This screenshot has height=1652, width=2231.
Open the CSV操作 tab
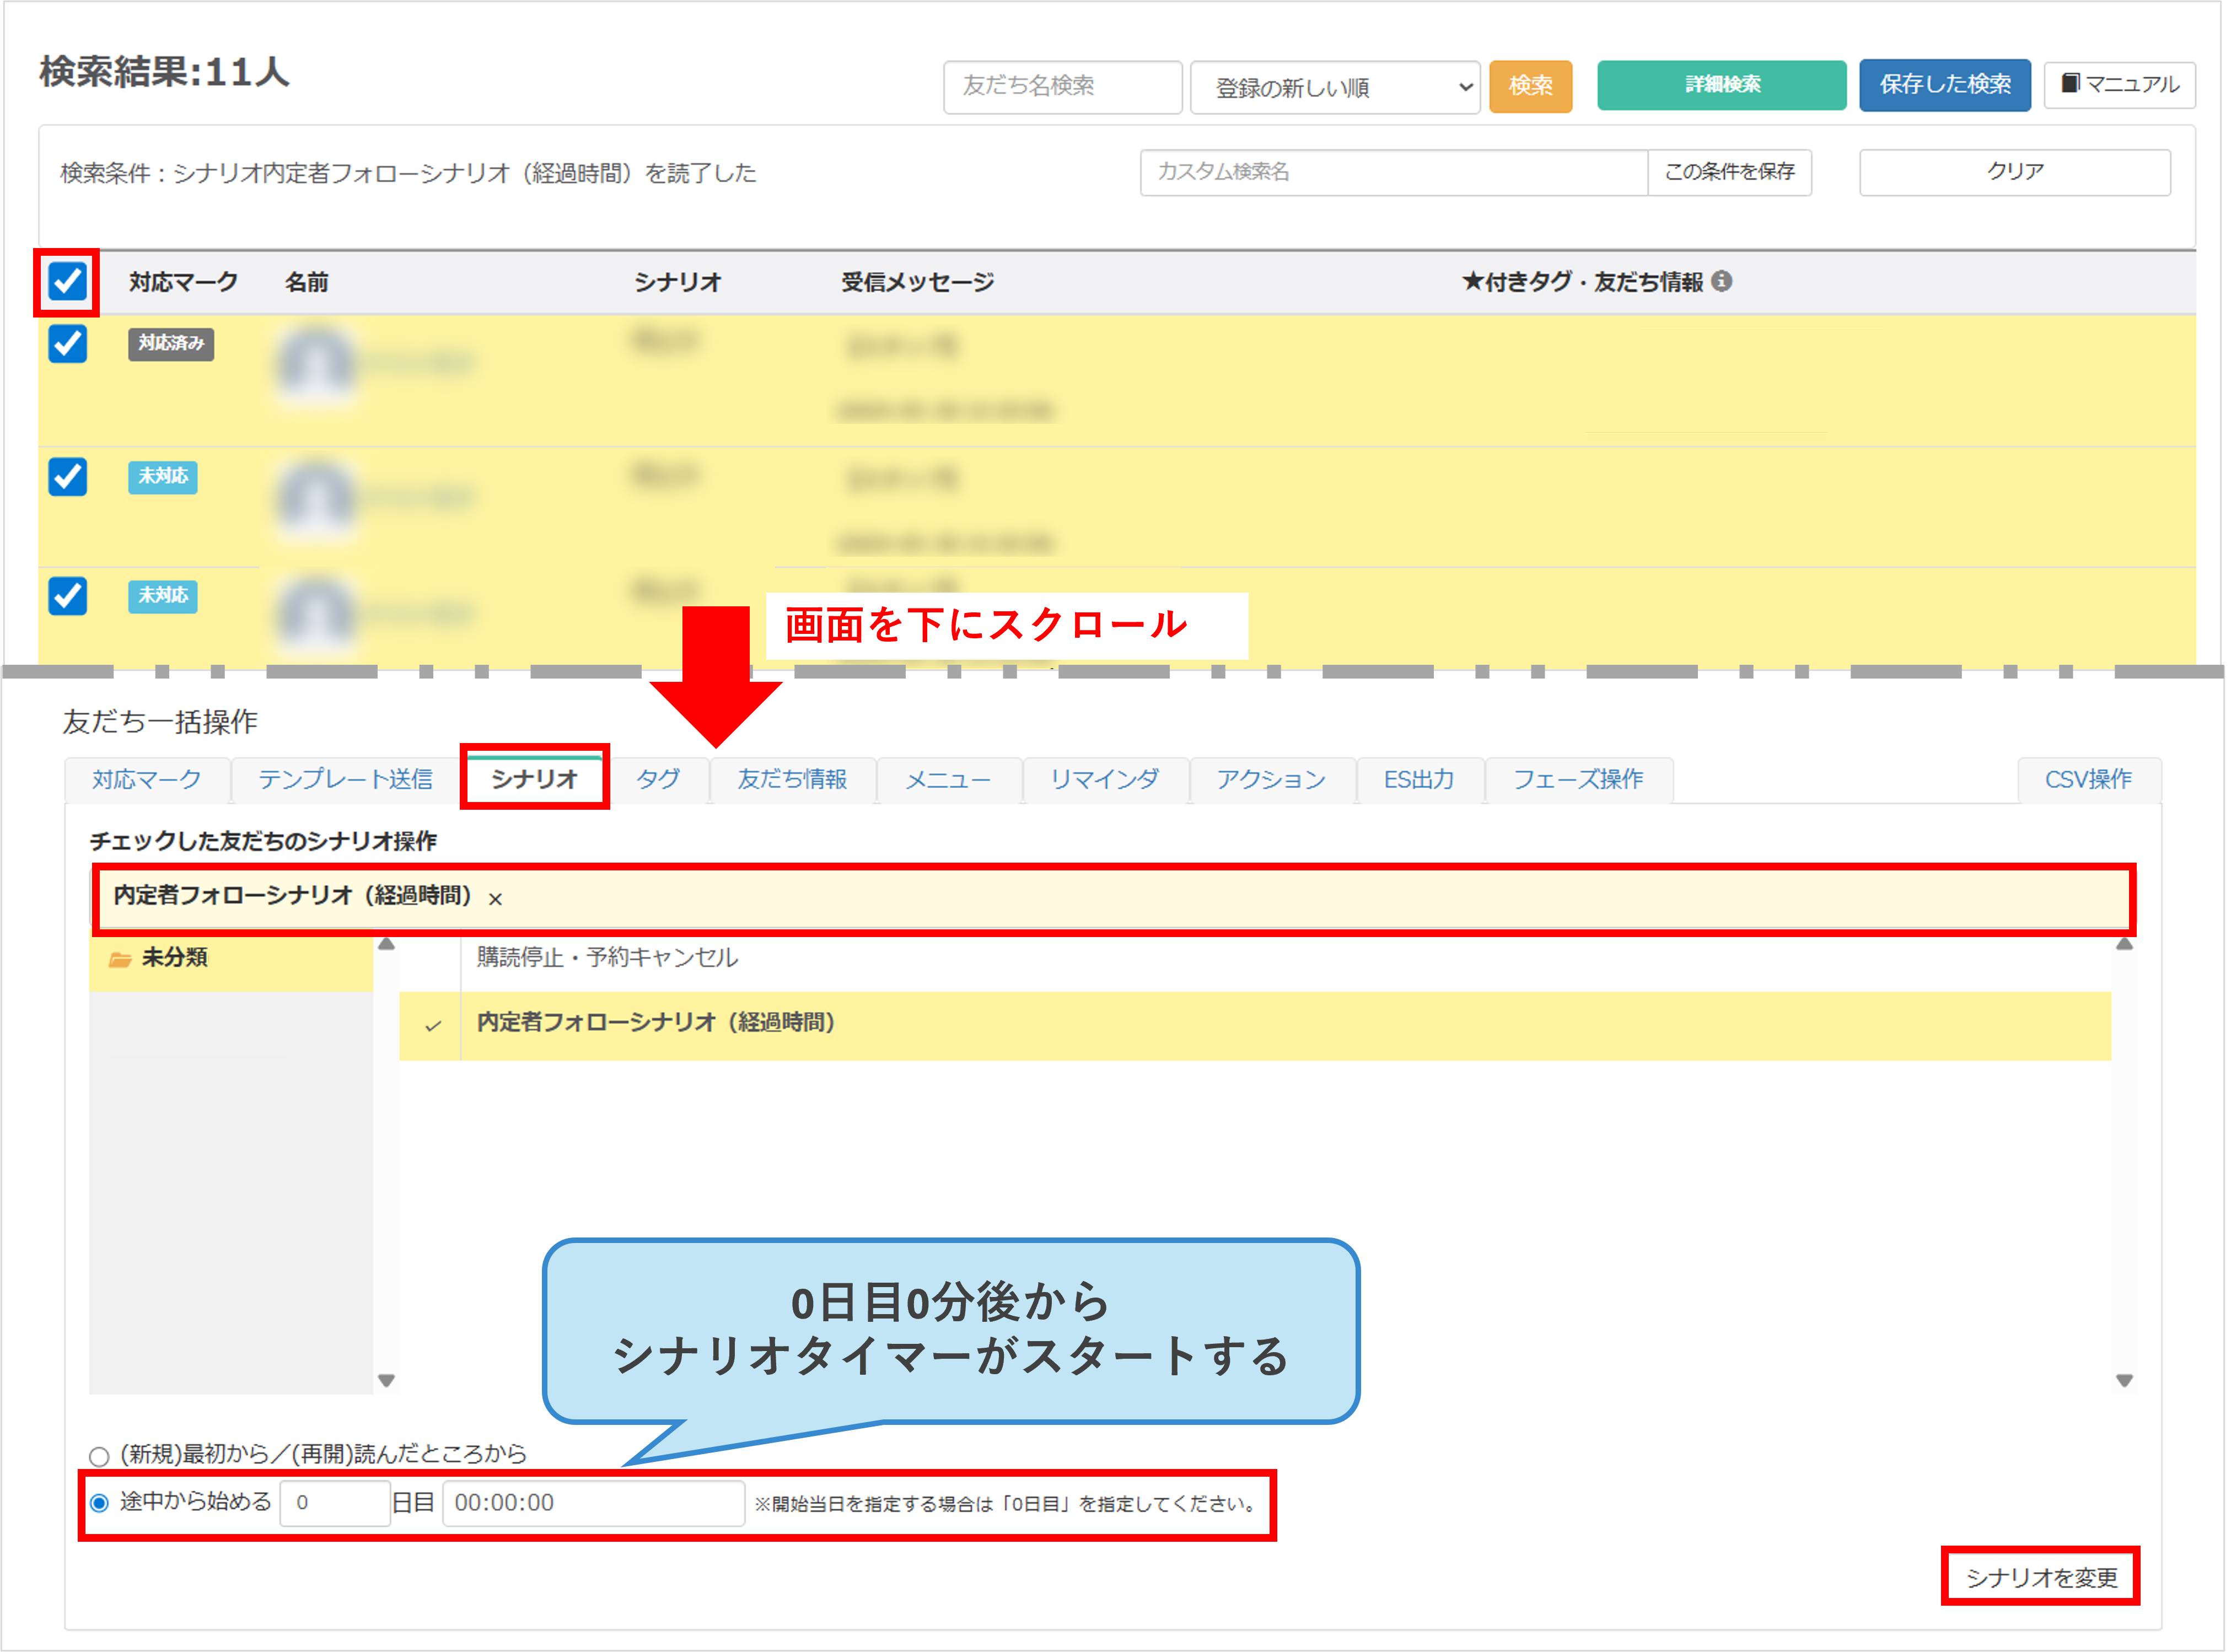coord(2087,779)
